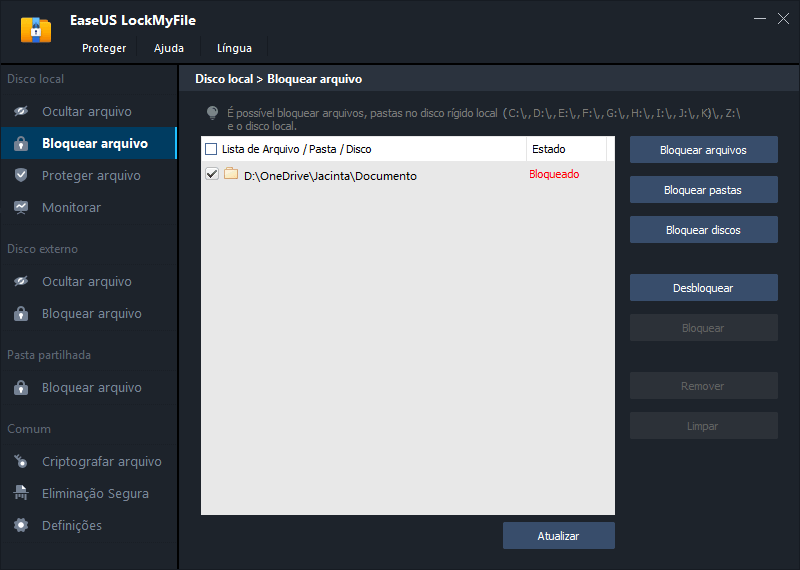
Task: Select Ocultar arquivo under Disco externo
Action: point(89,281)
